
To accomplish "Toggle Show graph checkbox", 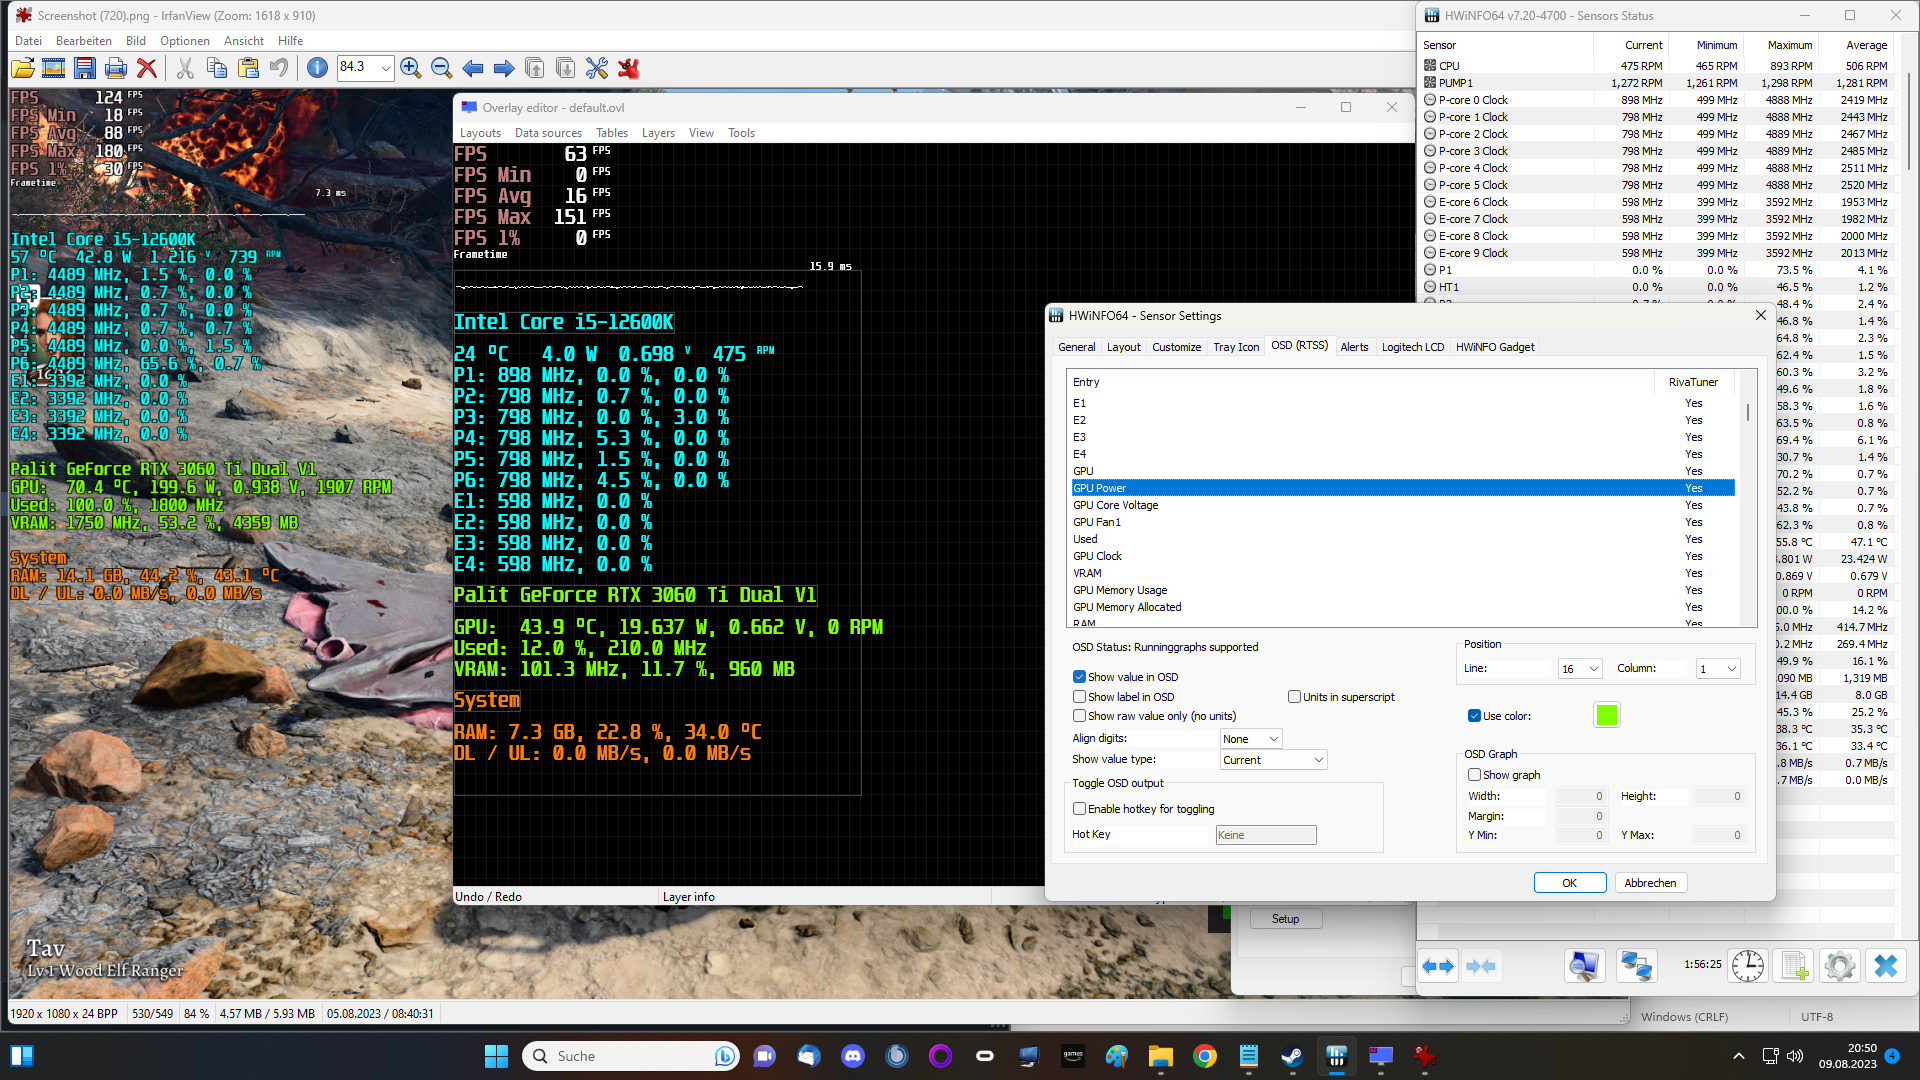I will (1474, 775).
